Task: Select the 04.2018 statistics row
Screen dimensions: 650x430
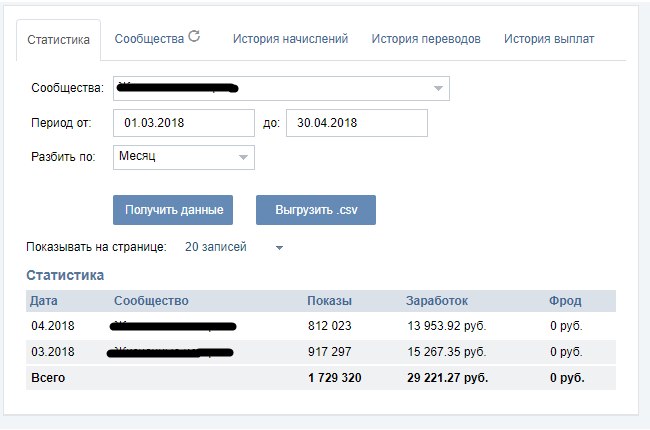Action: click(x=320, y=325)
